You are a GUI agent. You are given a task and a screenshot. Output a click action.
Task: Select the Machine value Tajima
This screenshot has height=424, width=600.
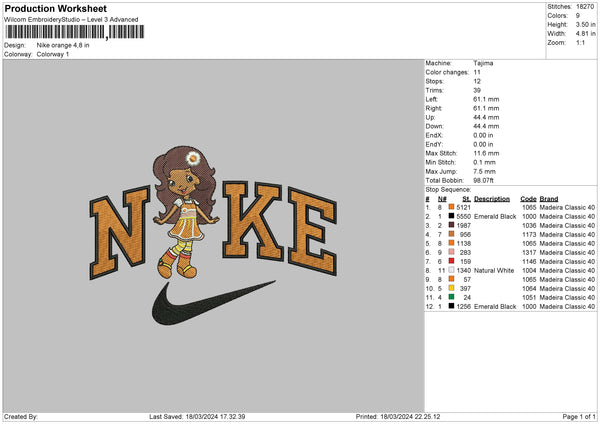(x=483, y=63)
